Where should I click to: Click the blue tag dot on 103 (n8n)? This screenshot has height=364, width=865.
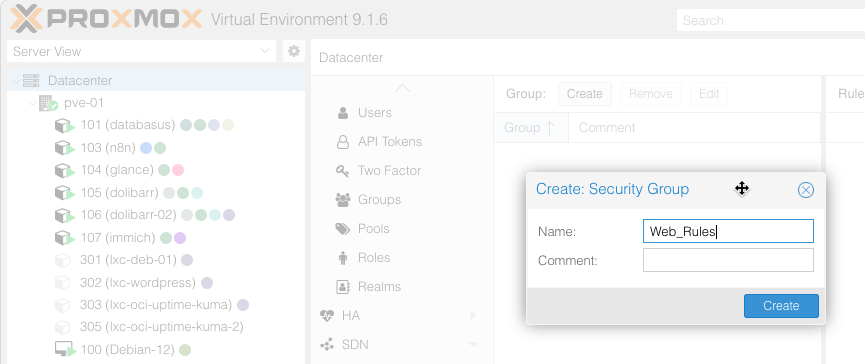point(146,148)
